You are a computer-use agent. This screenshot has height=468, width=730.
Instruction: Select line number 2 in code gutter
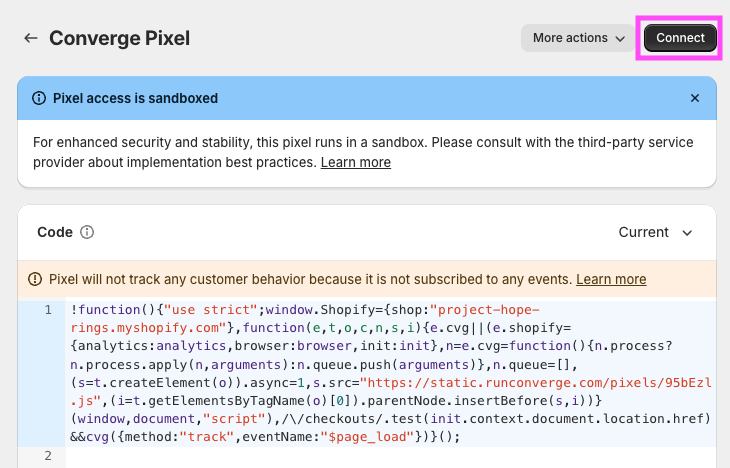pos(47,456)
